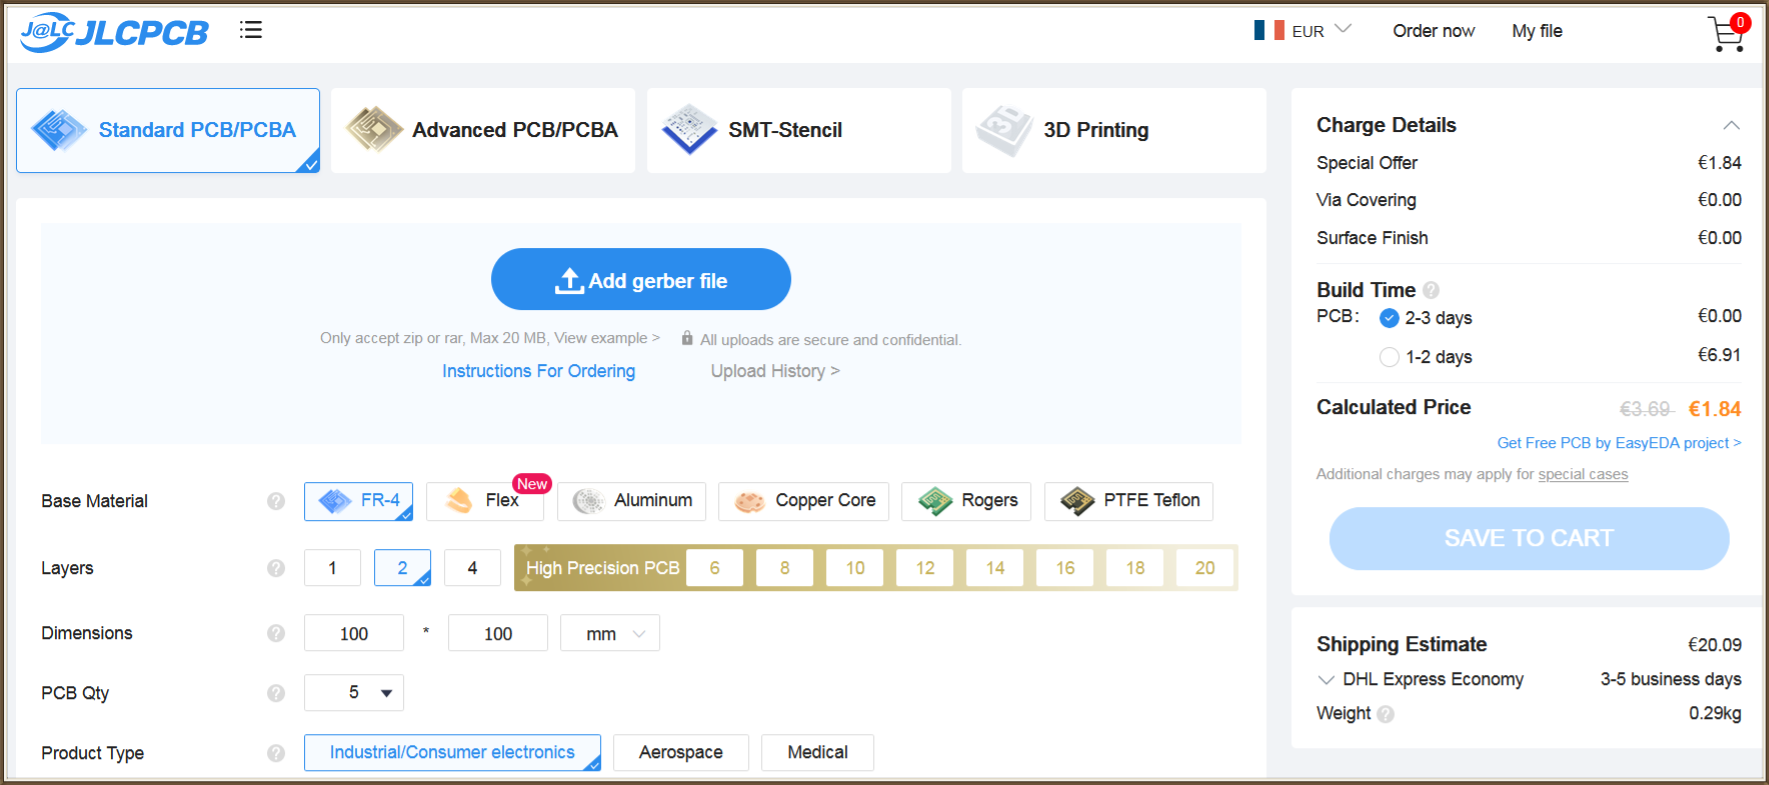This screenshot has width=1769, height=785.
Task: Click help icon next to PCB Qty
Action: point(276,693)
